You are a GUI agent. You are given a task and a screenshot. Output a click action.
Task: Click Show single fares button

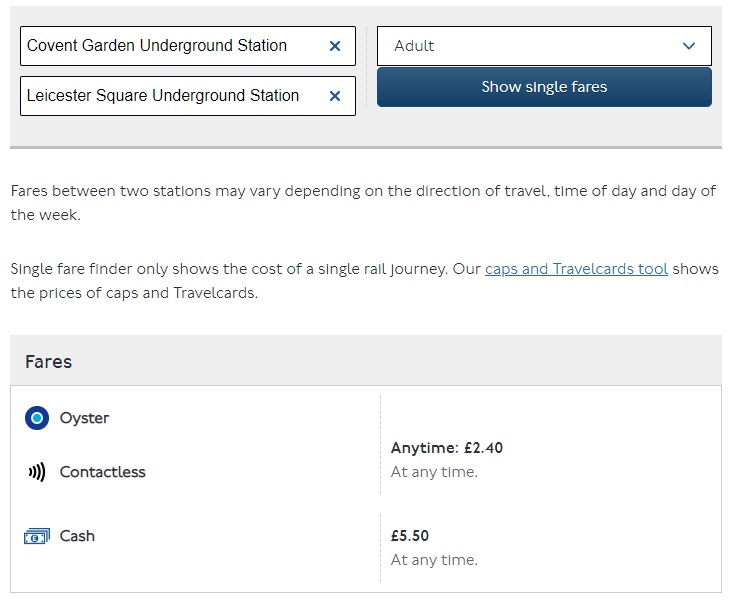click(x=544, y=87)
